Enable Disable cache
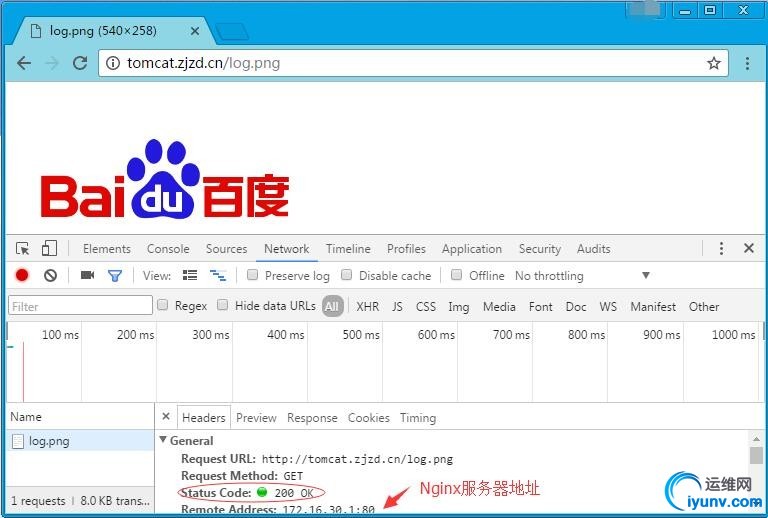 pyautogui.click(x=346, y=275)
